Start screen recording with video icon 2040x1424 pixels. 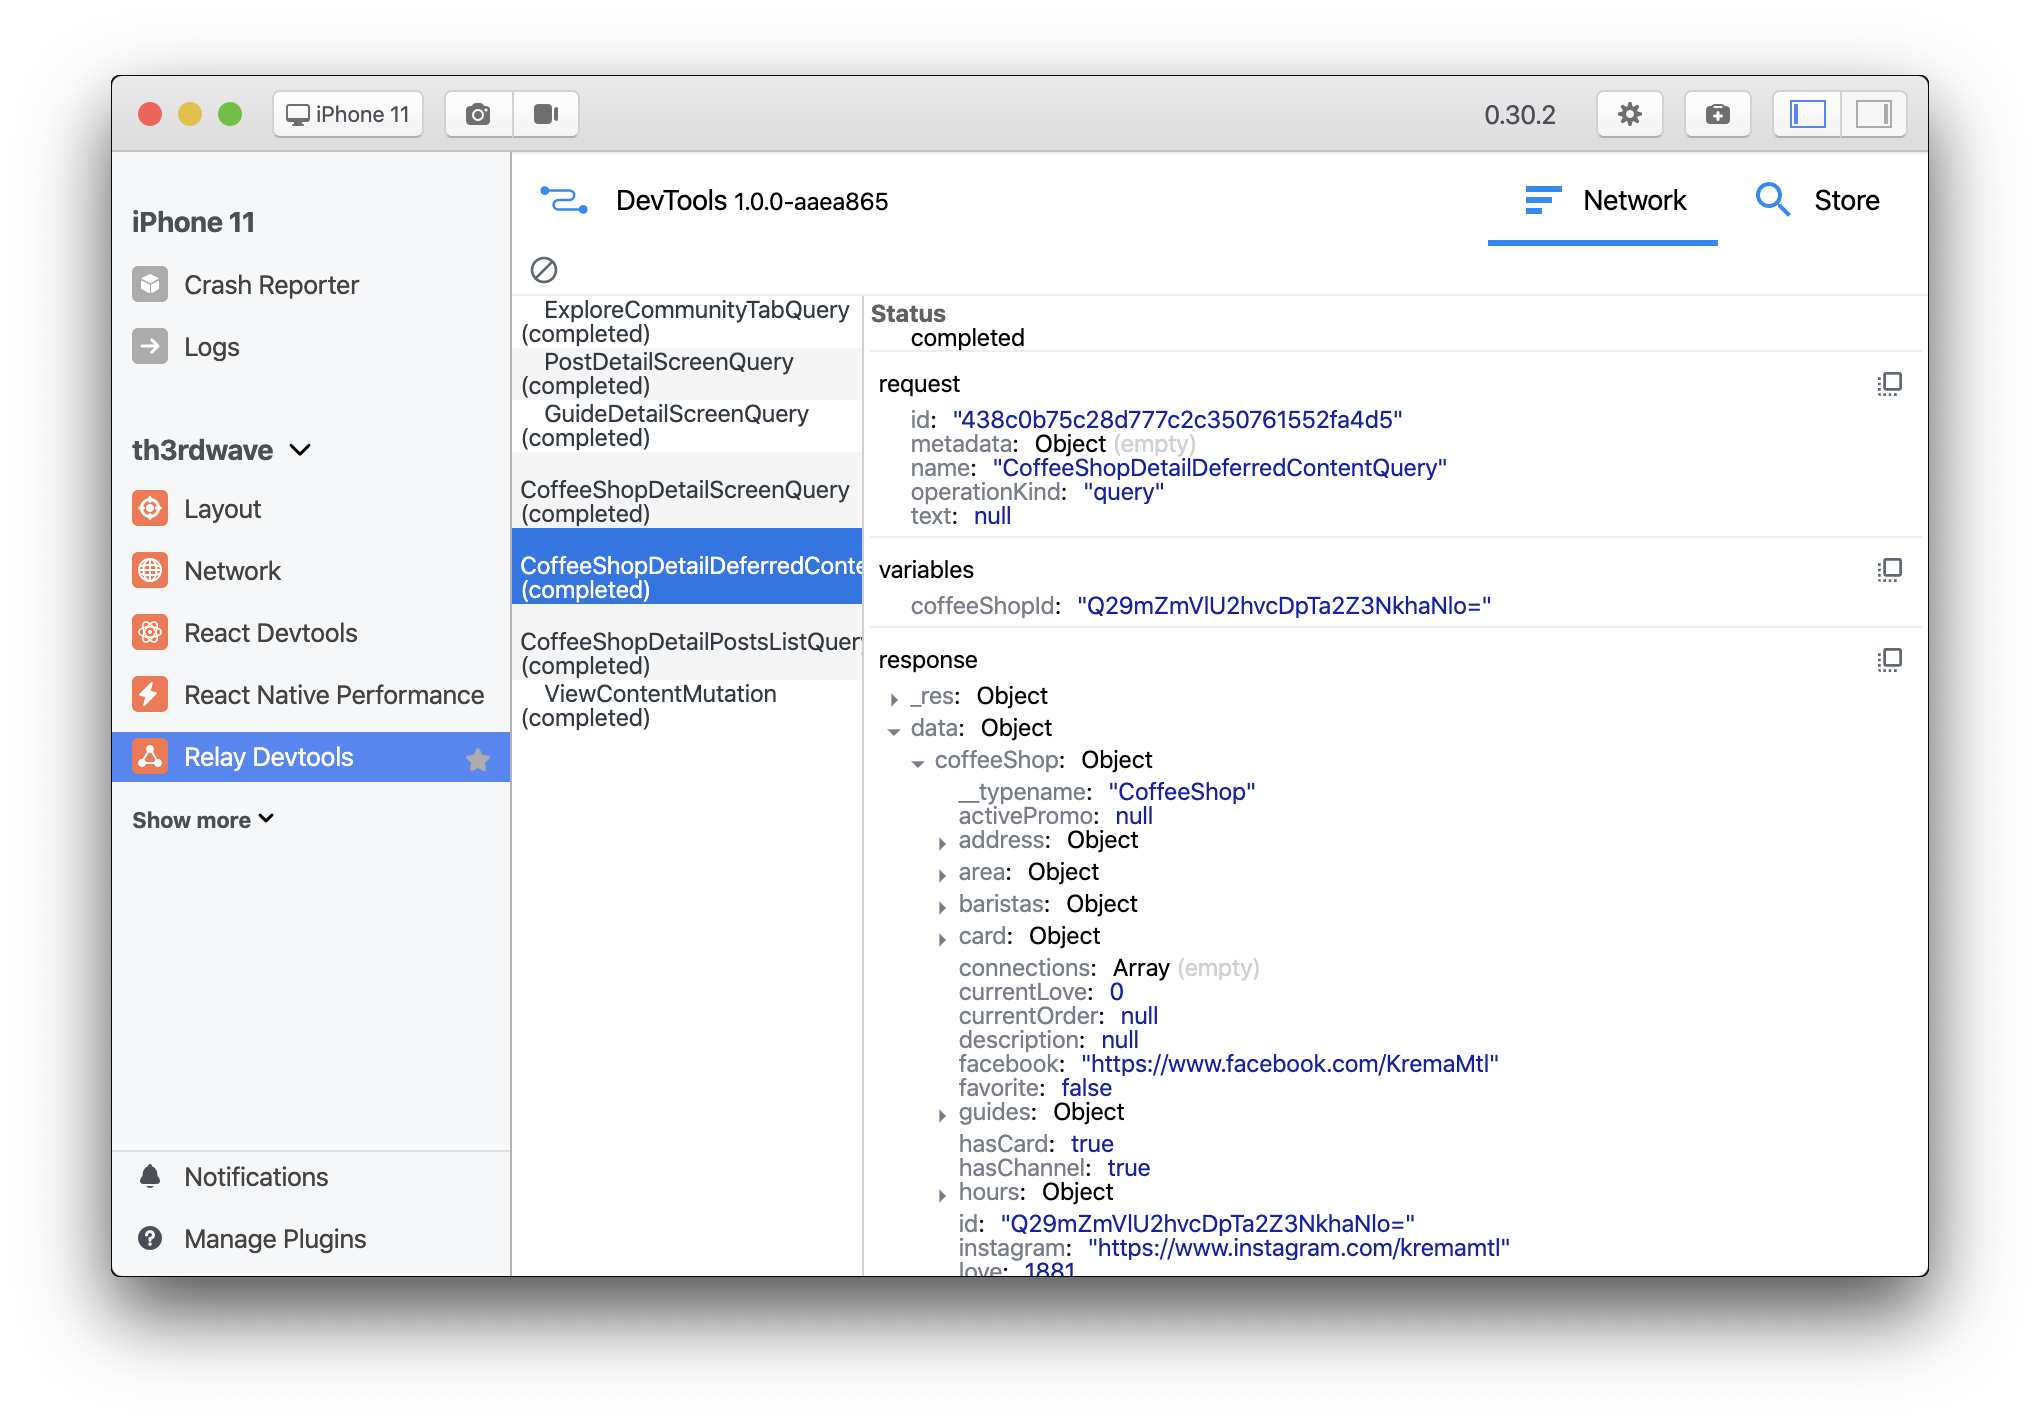pos(546,114)
